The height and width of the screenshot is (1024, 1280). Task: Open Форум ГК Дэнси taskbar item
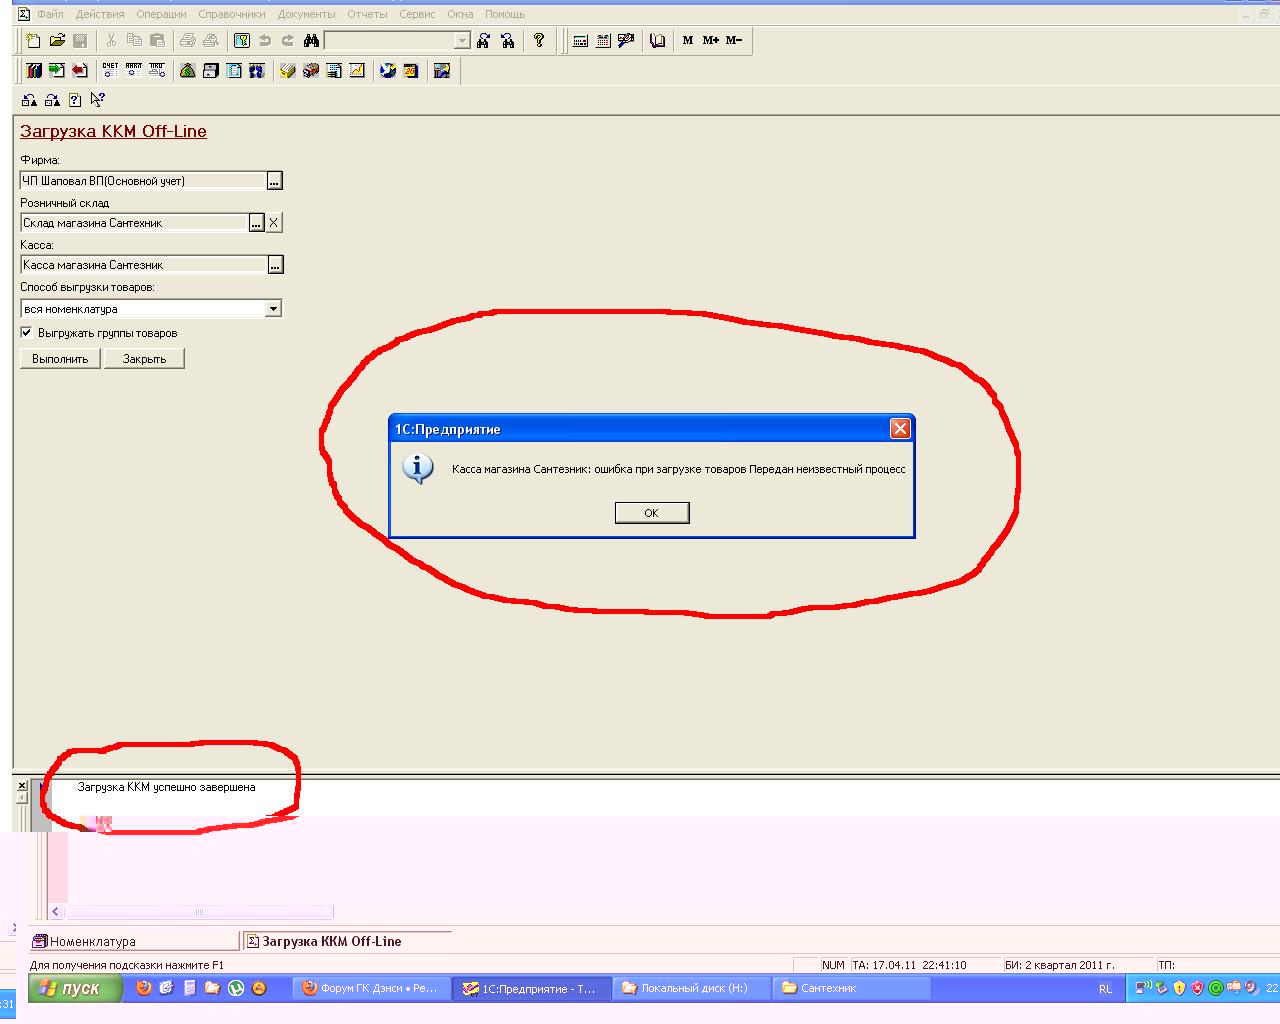point(371,988)
